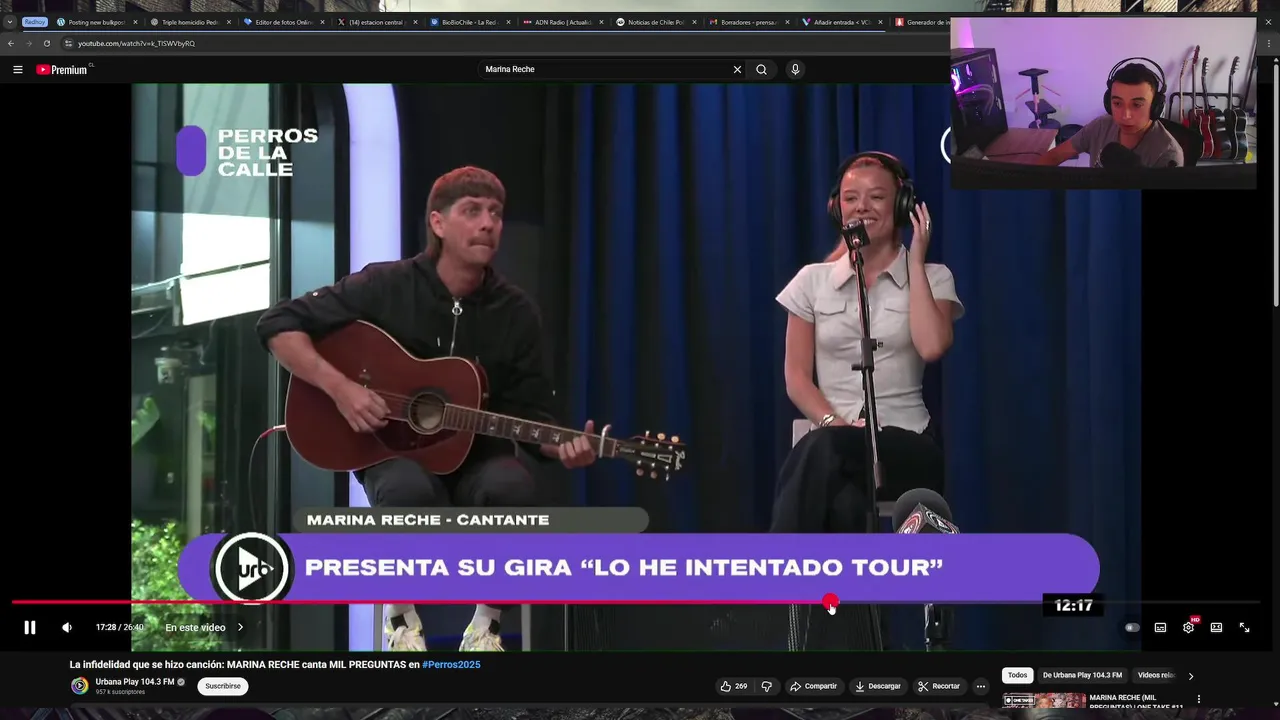Dislike the video
Viewport: 1280px width, 720px height.
click(x=767, y=686)
